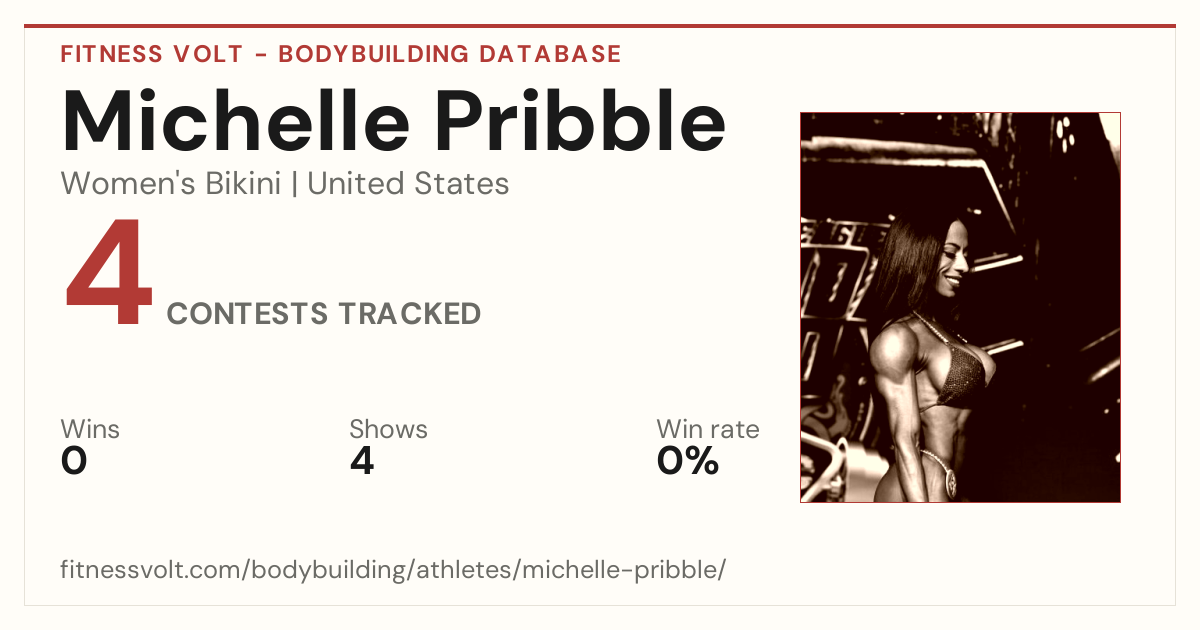Viewport: 1200px width, 630px height.
Task: Click the red divider line at top
Action: pos(600,26)
